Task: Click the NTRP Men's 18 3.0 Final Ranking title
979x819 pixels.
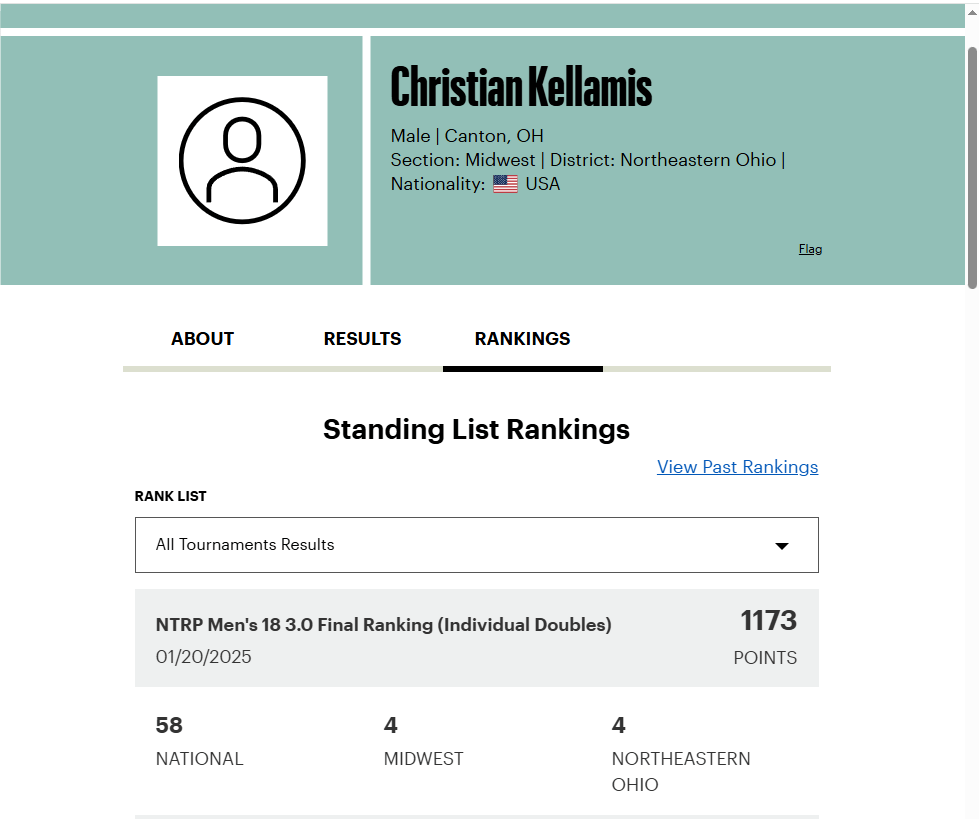Action: point(383,625)
